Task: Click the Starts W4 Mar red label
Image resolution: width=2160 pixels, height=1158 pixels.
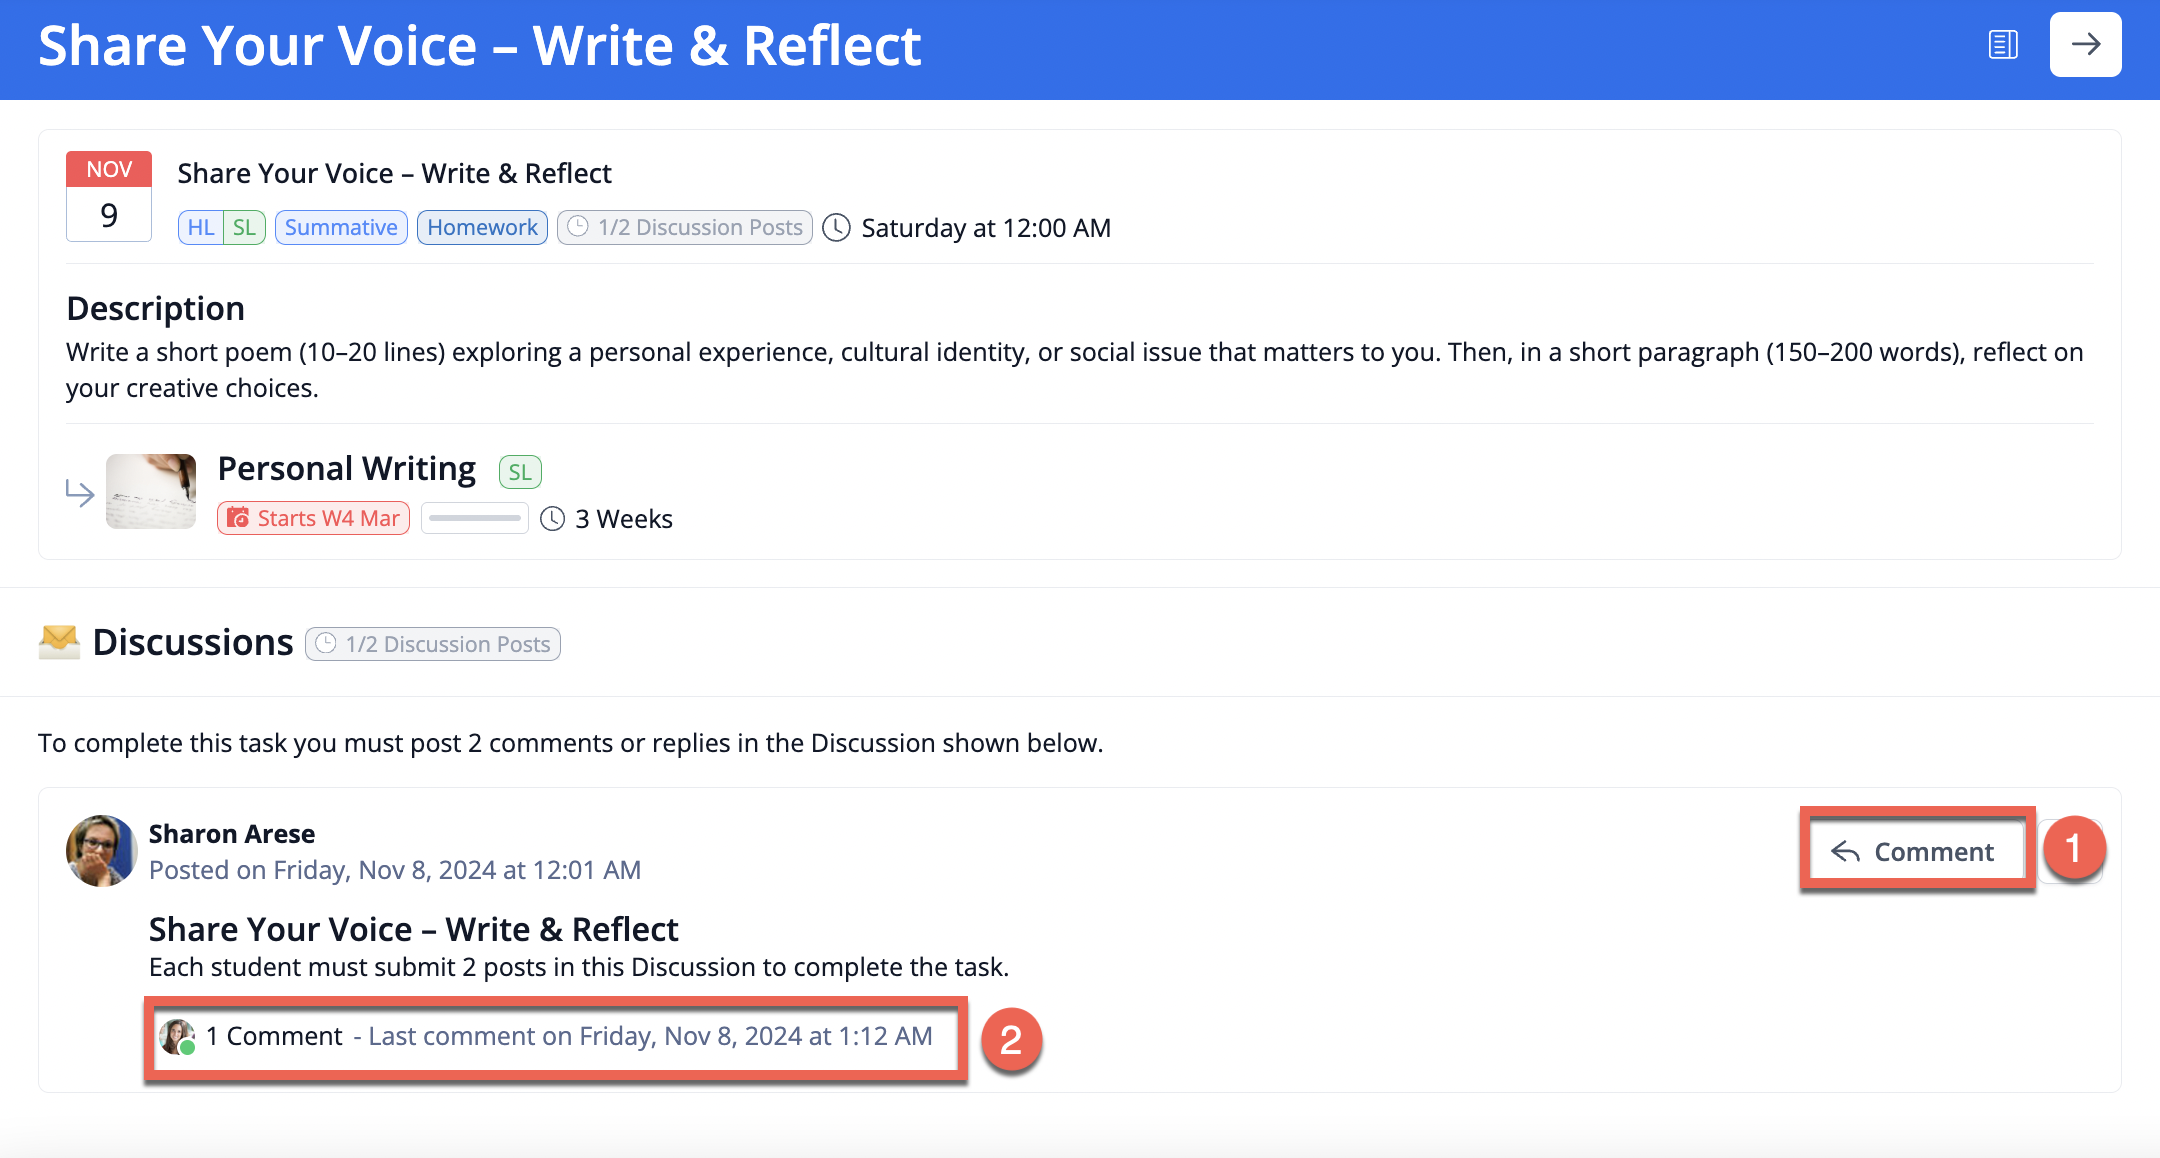Action: [x=314, y=518]
